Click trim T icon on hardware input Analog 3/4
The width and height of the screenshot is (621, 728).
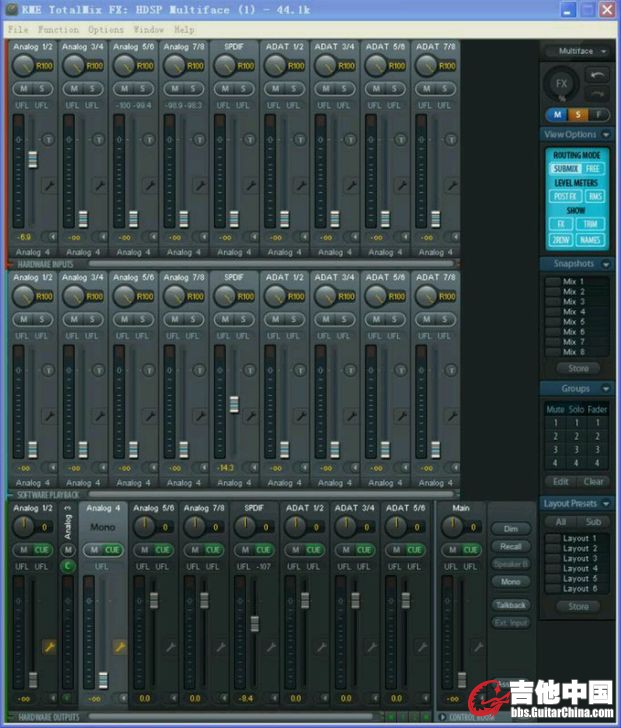[x=98, y=139]
